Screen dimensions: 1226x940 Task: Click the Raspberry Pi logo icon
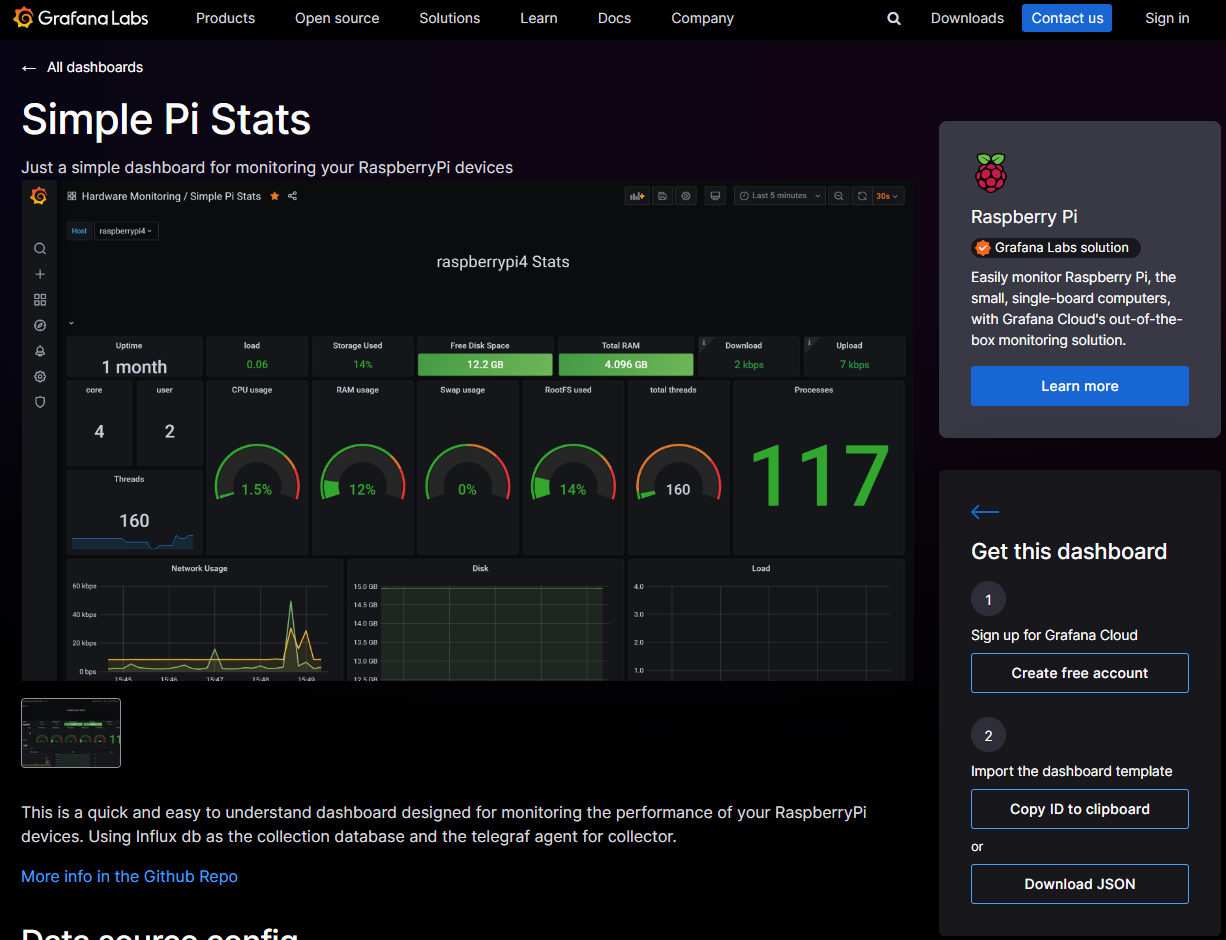click(990, 172)
